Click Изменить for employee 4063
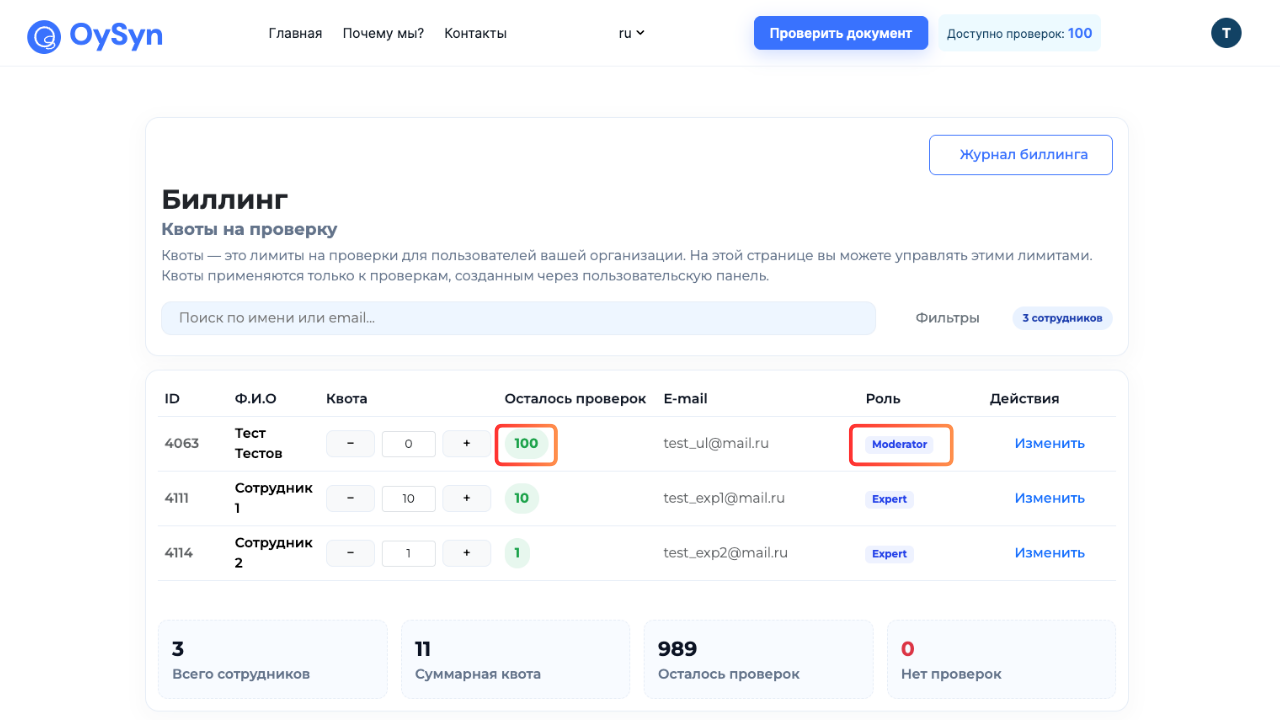 tap(1049, 443)
